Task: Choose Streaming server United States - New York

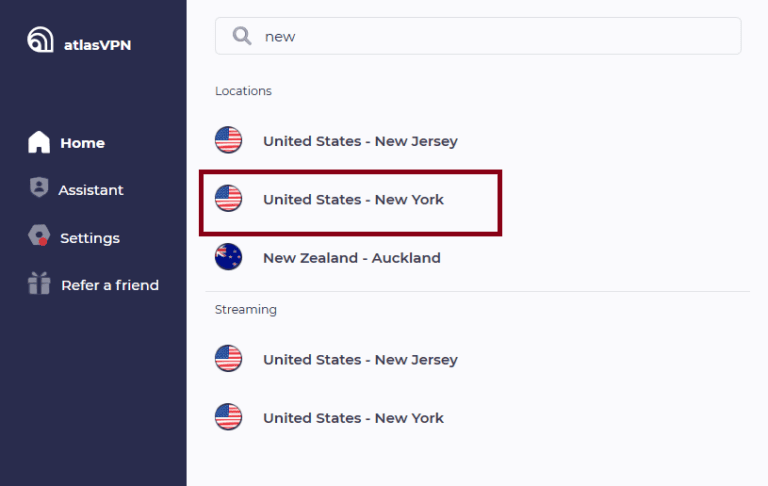Action: pyautogui.click(x=353, y=418)
